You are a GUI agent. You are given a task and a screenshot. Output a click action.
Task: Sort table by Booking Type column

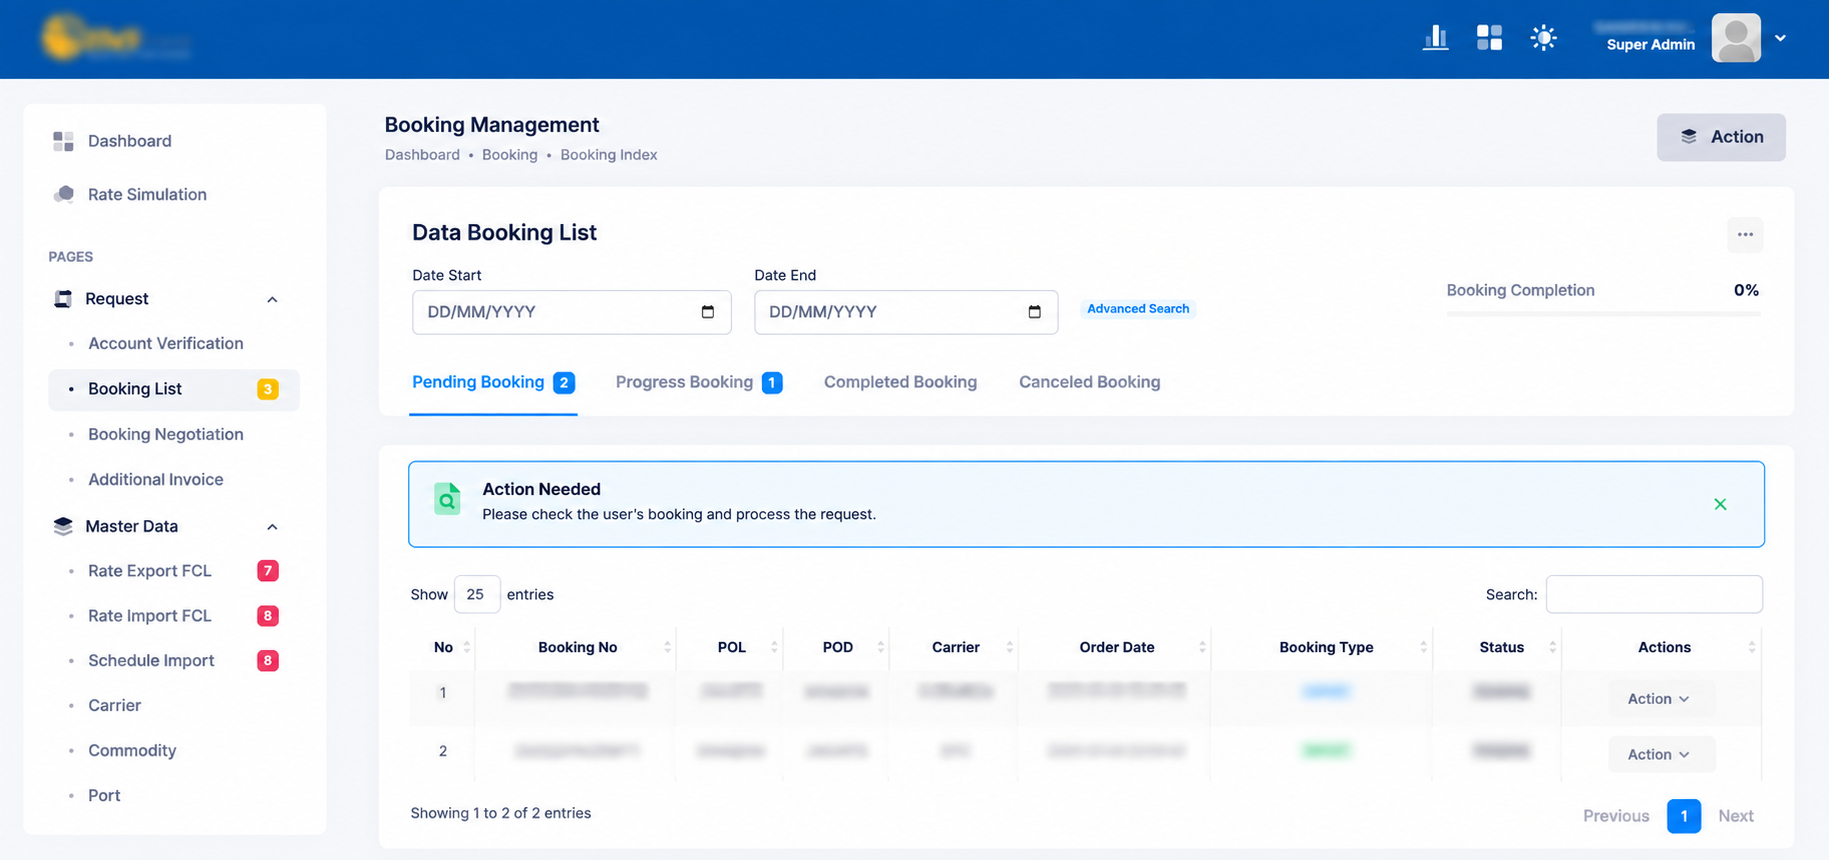pos(1323,647)
